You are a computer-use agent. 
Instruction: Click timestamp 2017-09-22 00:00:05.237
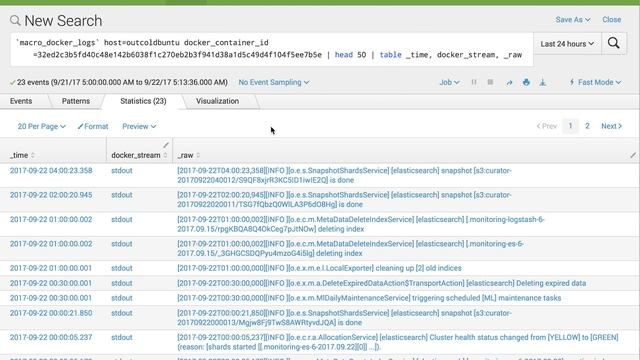51,338
